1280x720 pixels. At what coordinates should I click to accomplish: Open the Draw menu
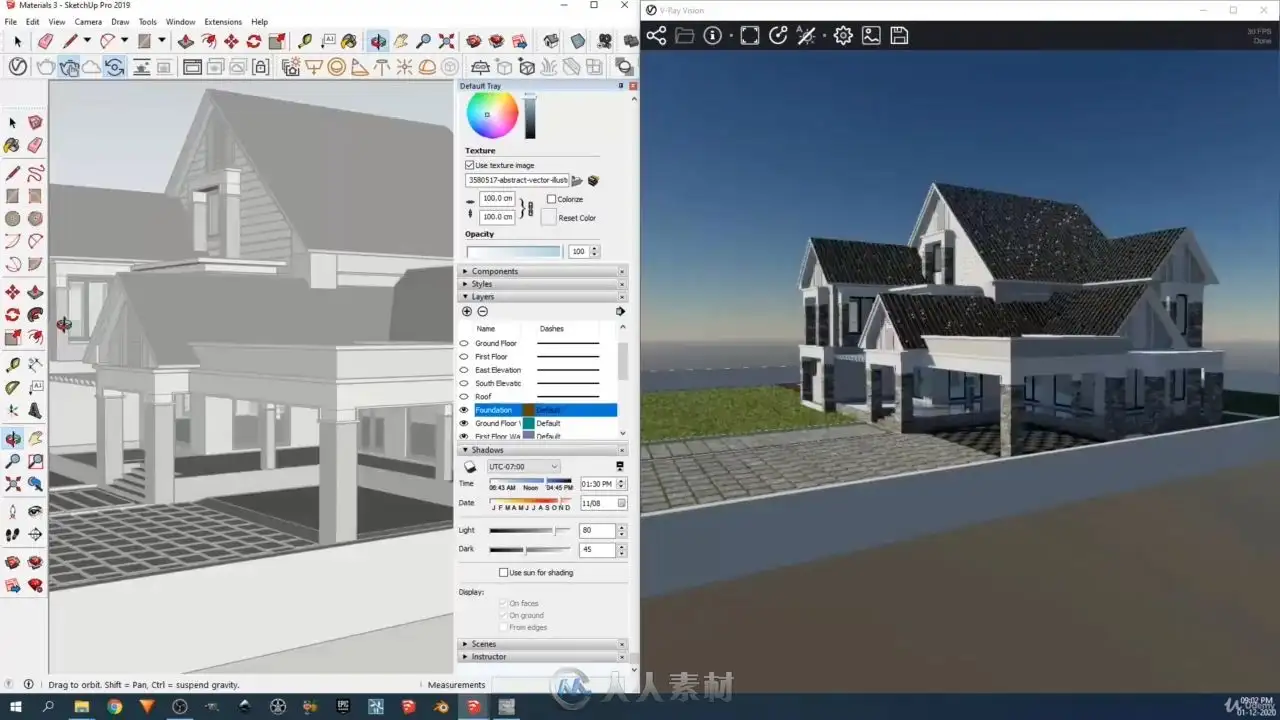(120, 22)
